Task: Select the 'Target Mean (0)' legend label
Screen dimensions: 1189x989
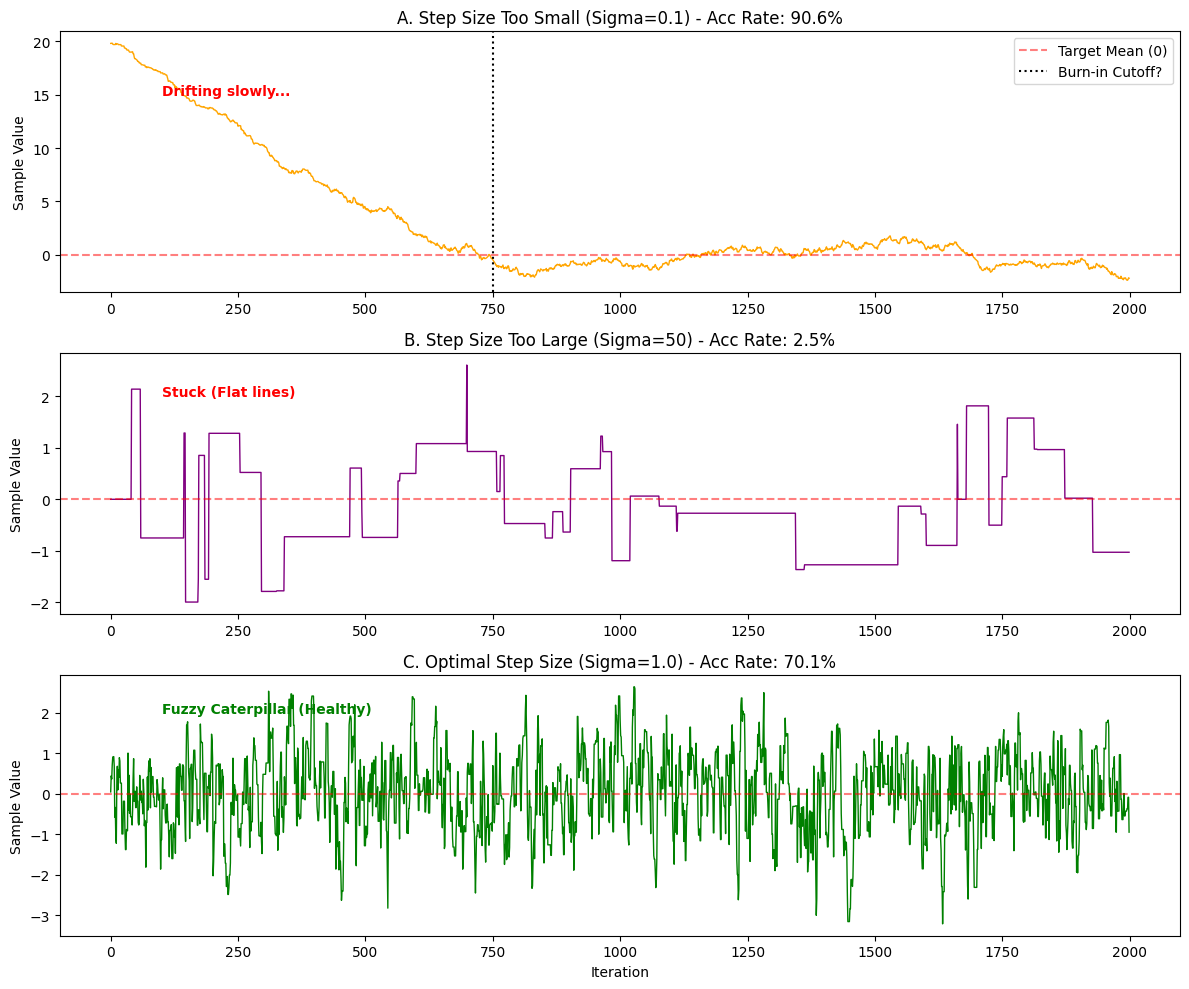Action: [1112, 51]
